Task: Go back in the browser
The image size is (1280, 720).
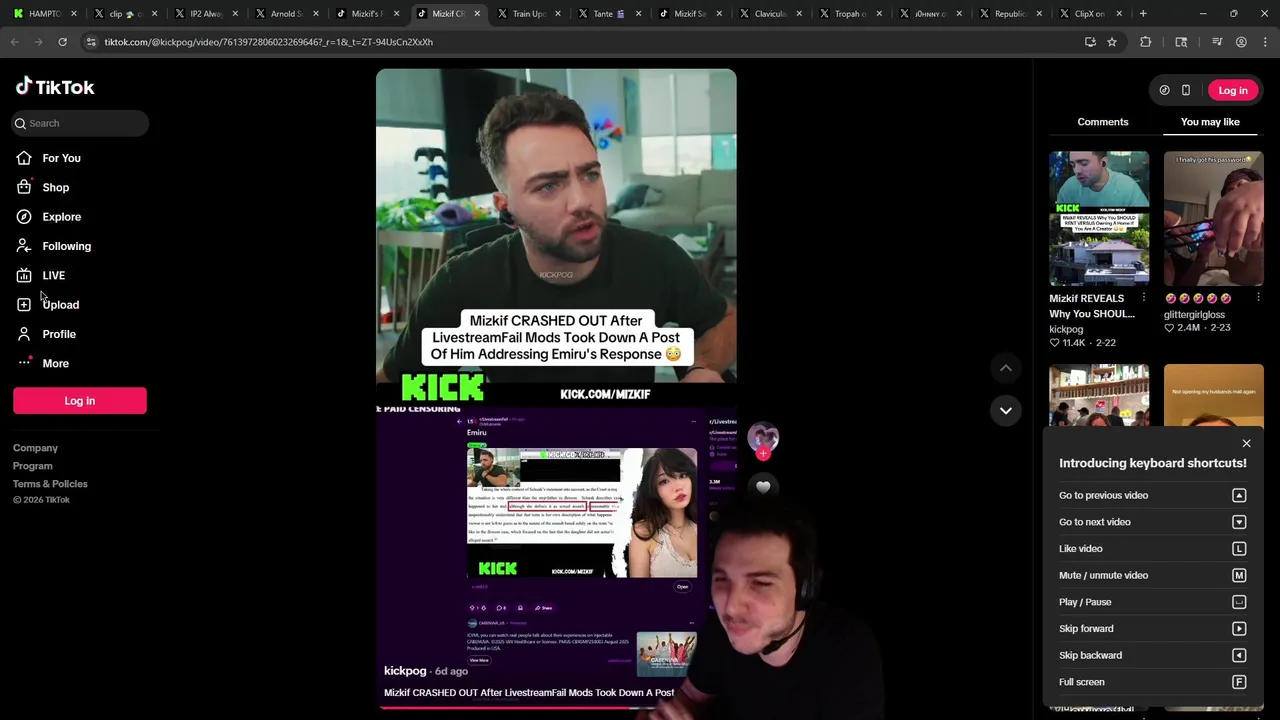Action: point(14,42)
